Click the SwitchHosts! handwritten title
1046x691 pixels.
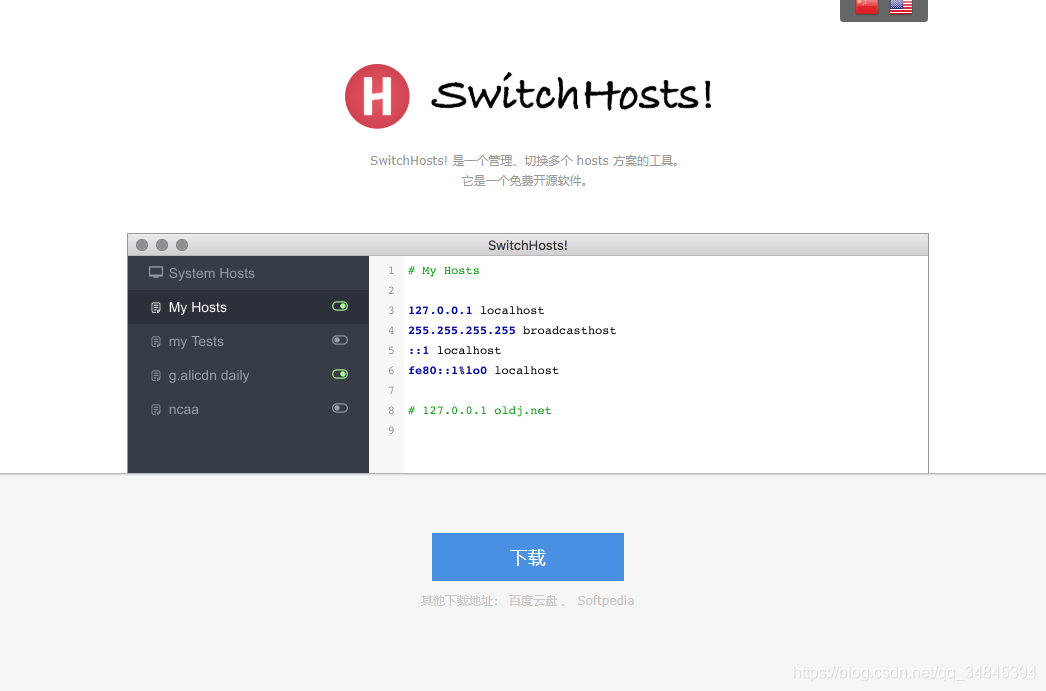pyautogui.click(x=572, y=93)
